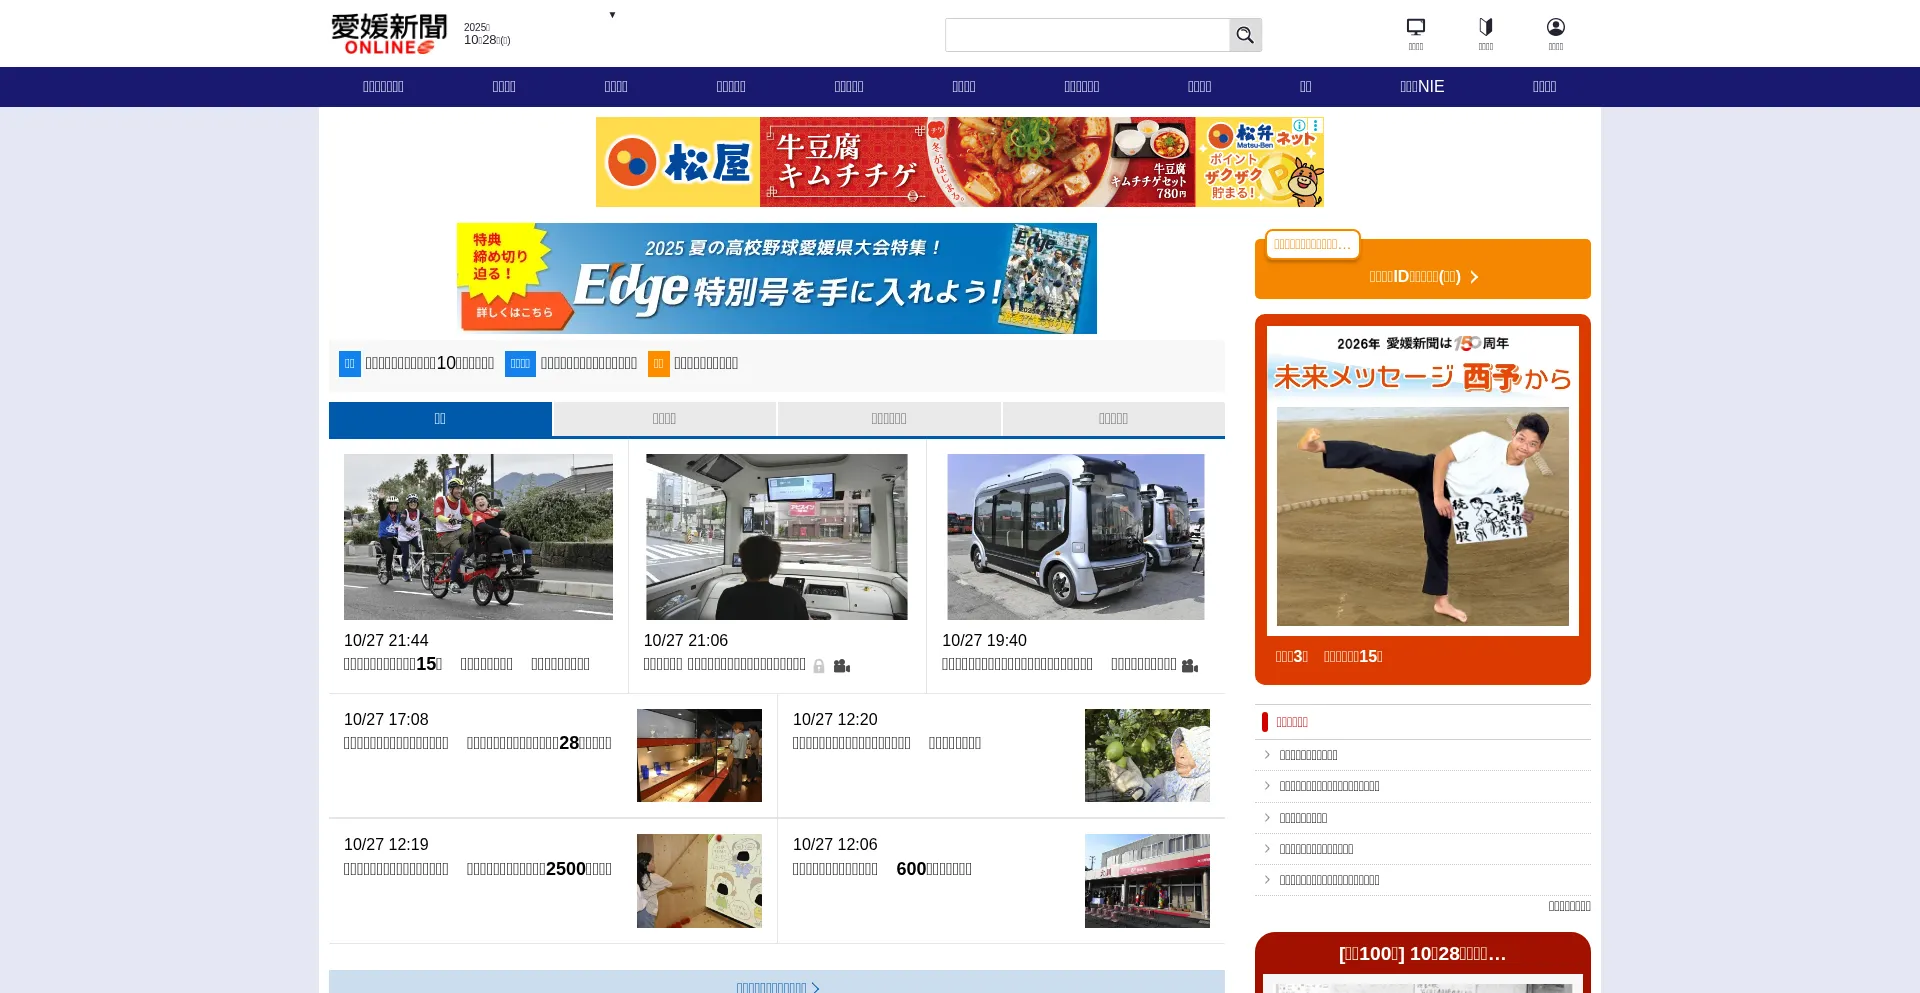Open the last item in the navy navigation bar
Image resolution: width=1920 pixels, height=993 pixels.
[1544, 87]
